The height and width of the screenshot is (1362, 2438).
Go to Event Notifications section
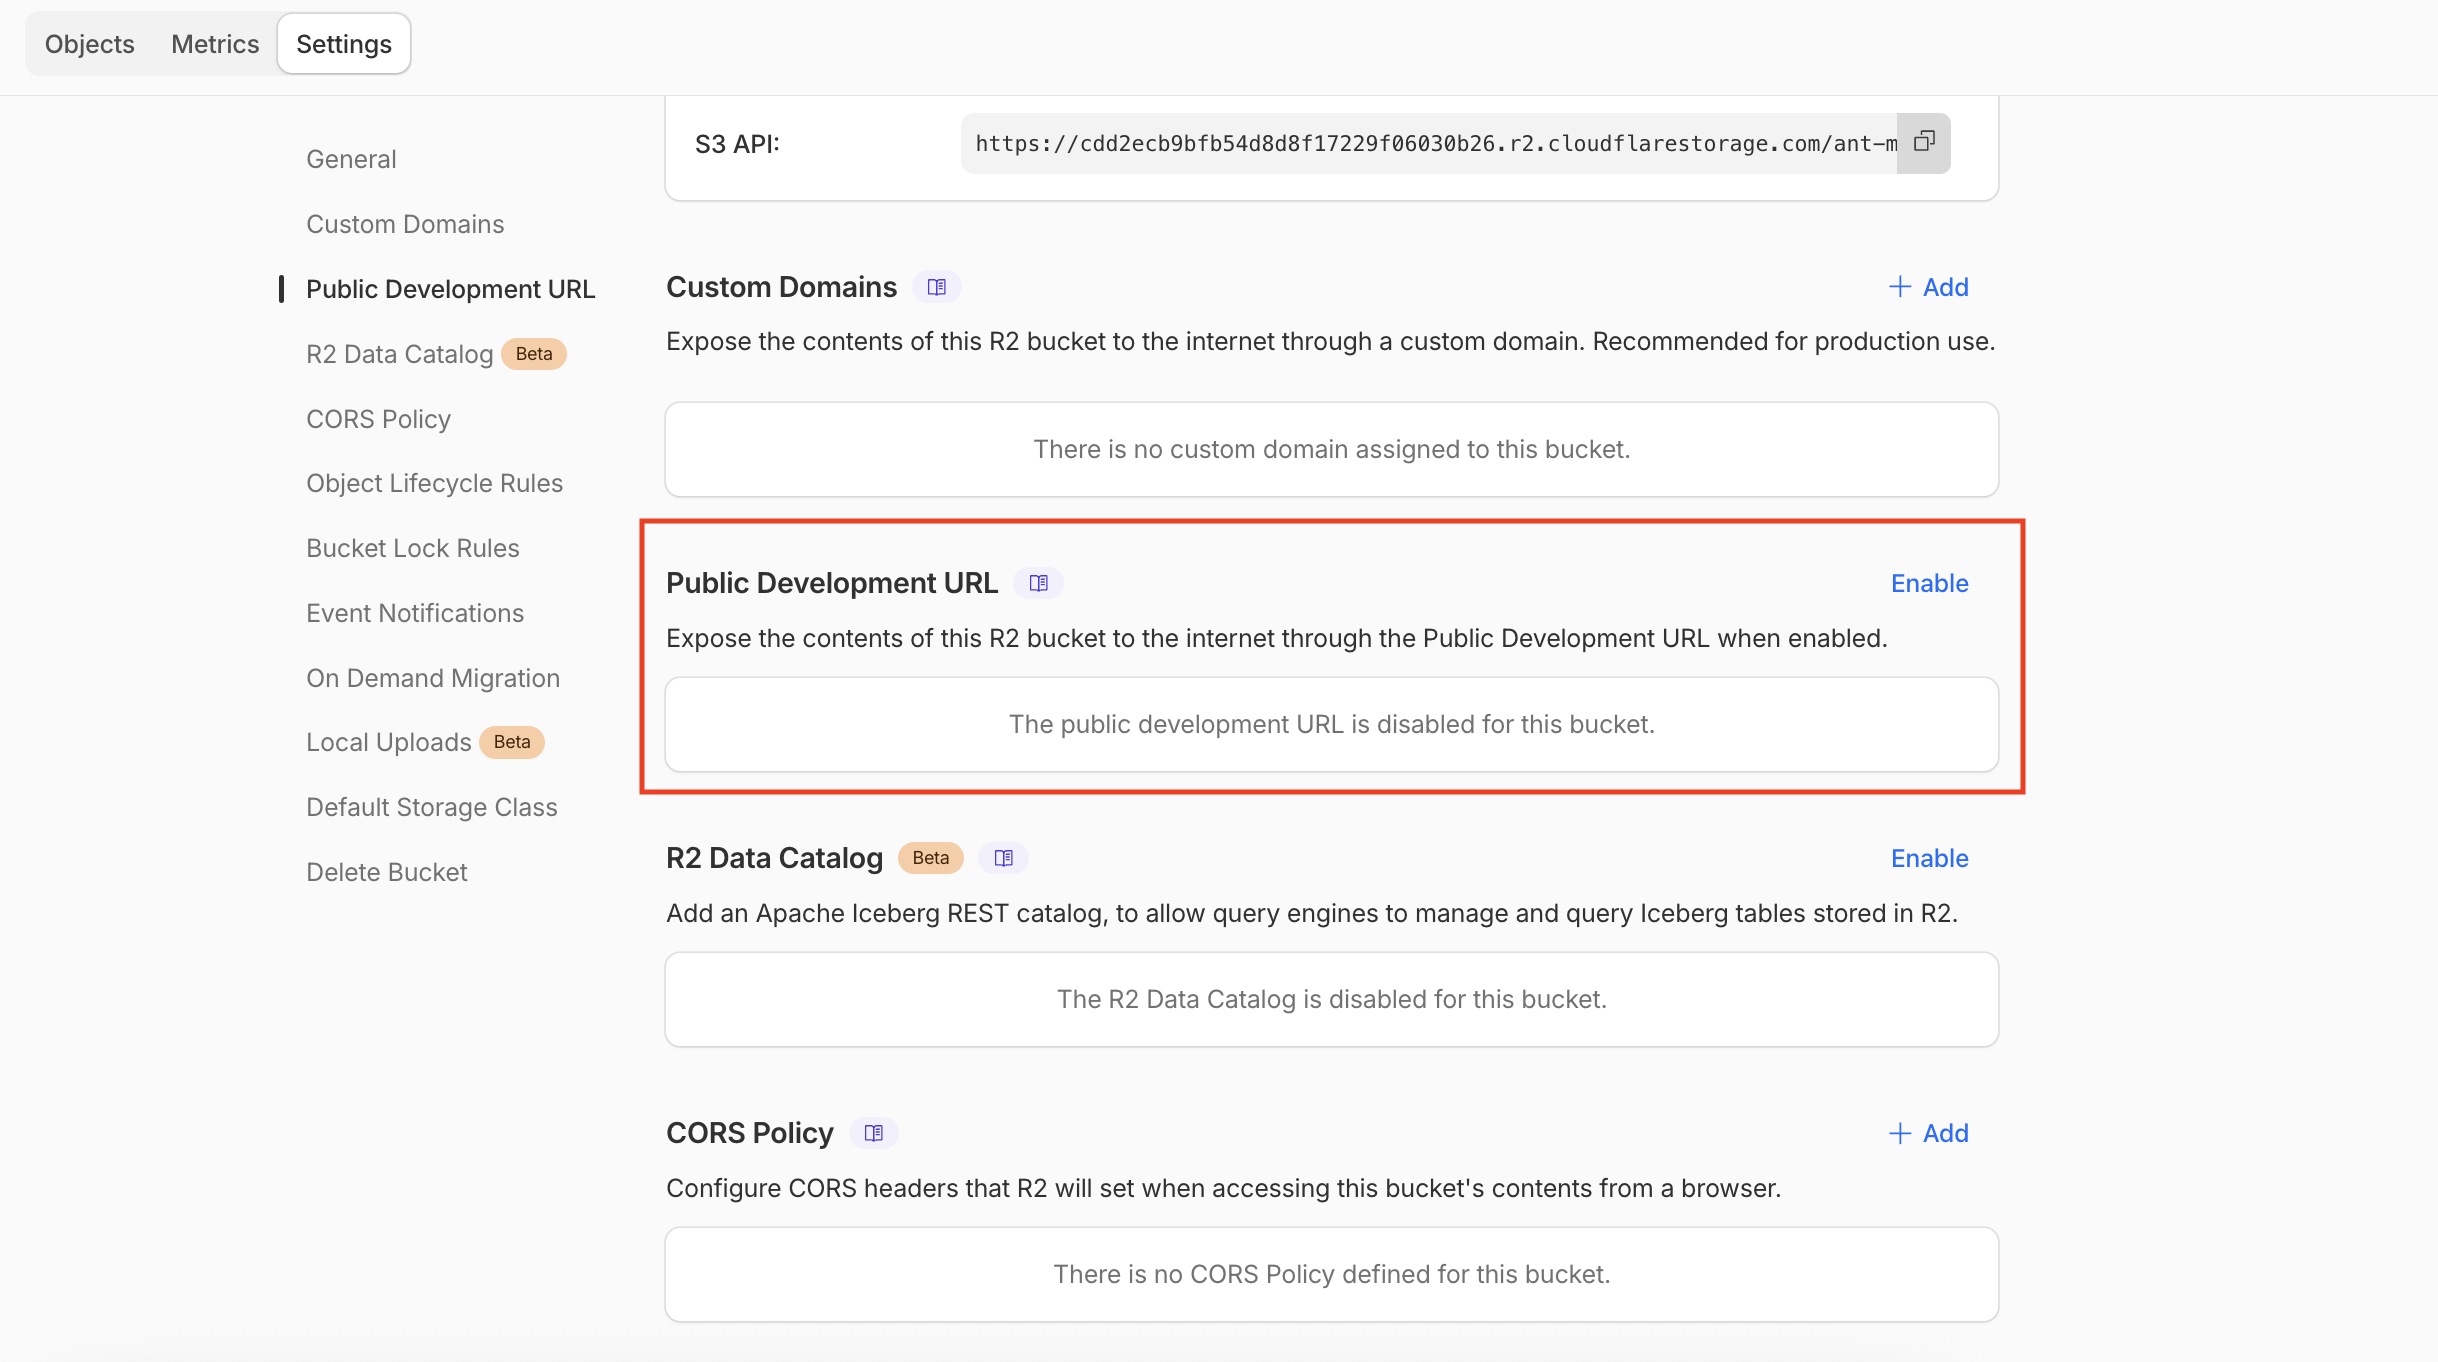[x=415, y=613]
